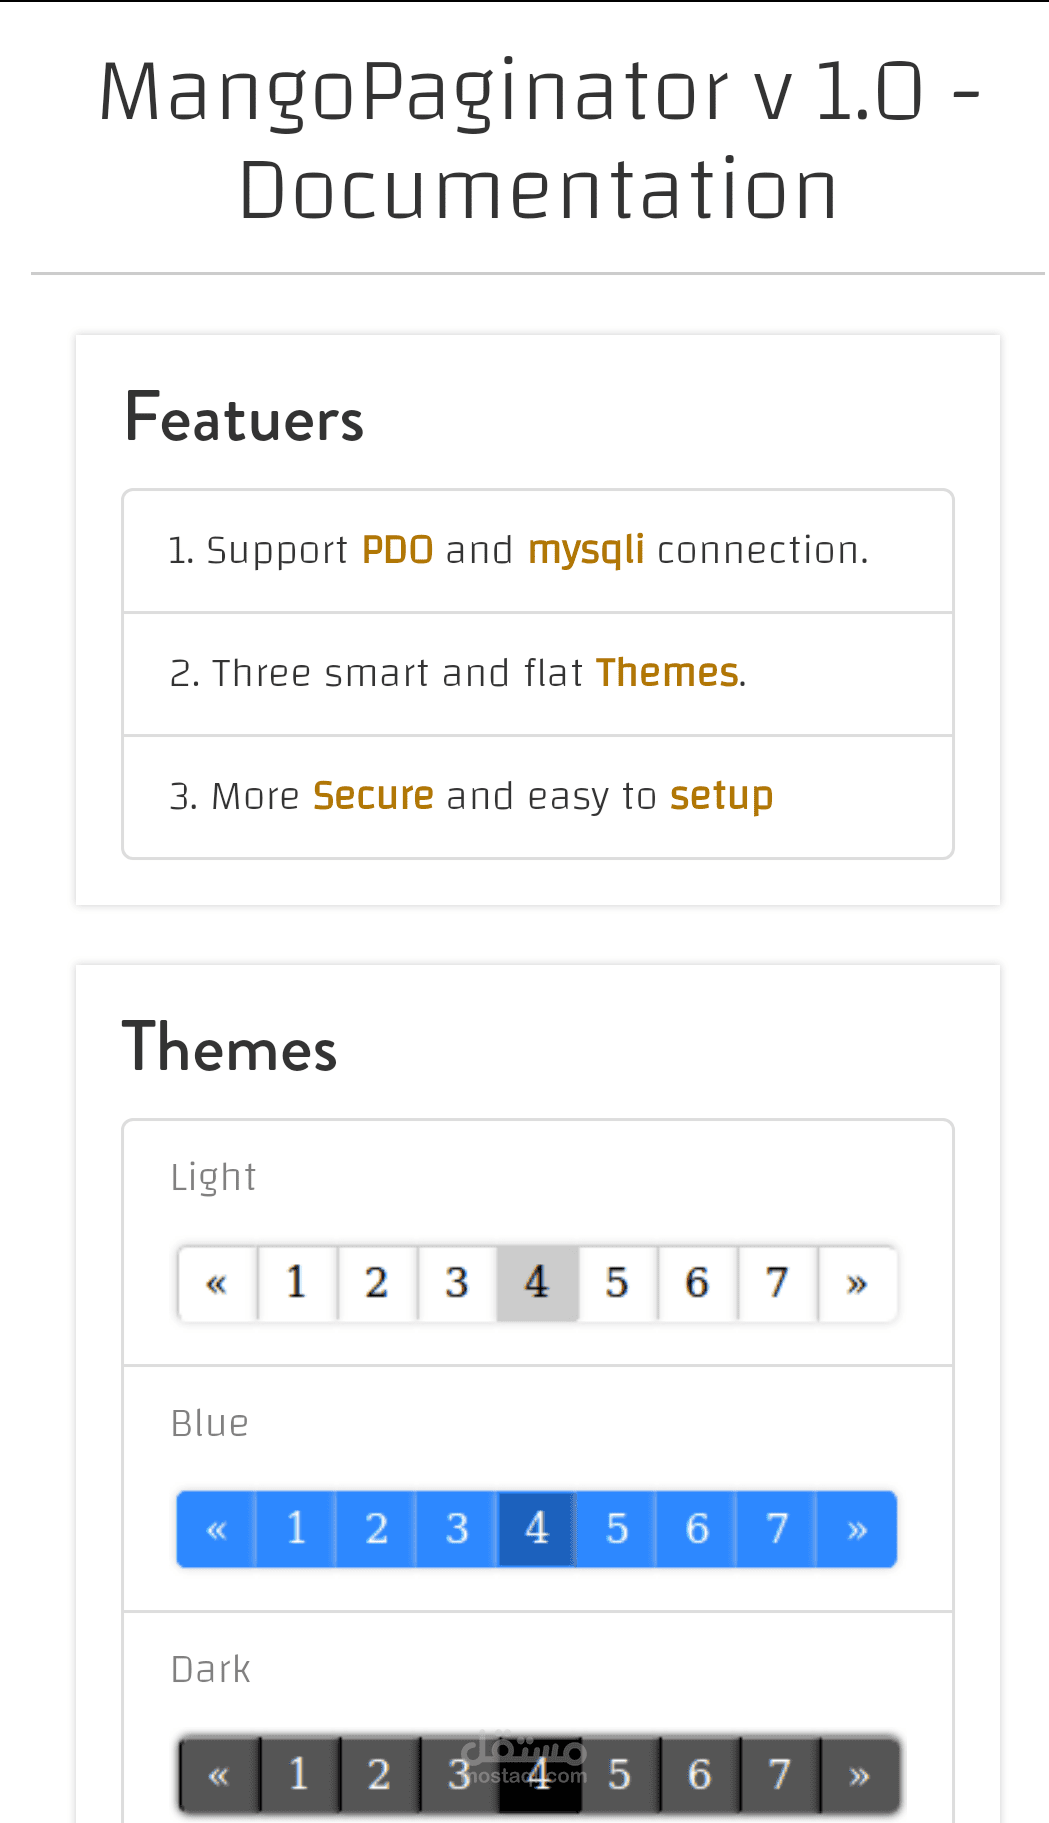Viewport: 1049px width, 1823px height.
Task: Click highlighted page 4 in Light paginator
Action: coord(537,1283)
